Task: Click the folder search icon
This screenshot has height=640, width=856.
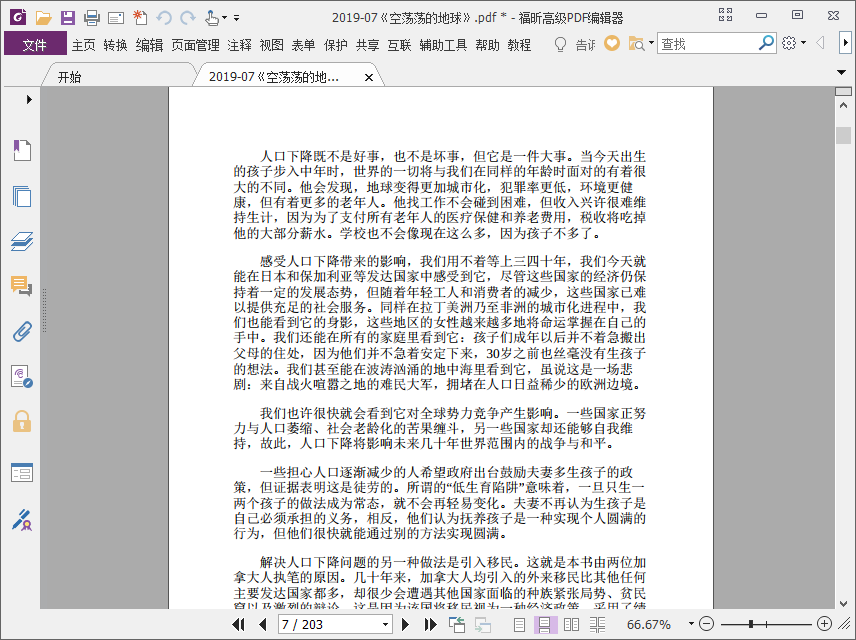Action: click(636, 44)
